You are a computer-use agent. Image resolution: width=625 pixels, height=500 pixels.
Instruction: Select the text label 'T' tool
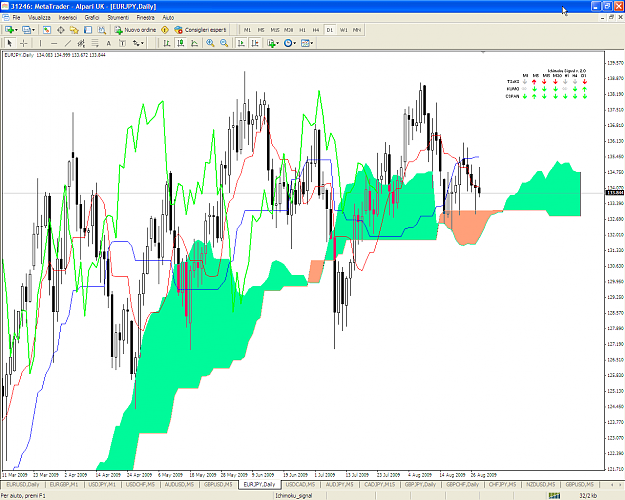click(x=122, y=43)
